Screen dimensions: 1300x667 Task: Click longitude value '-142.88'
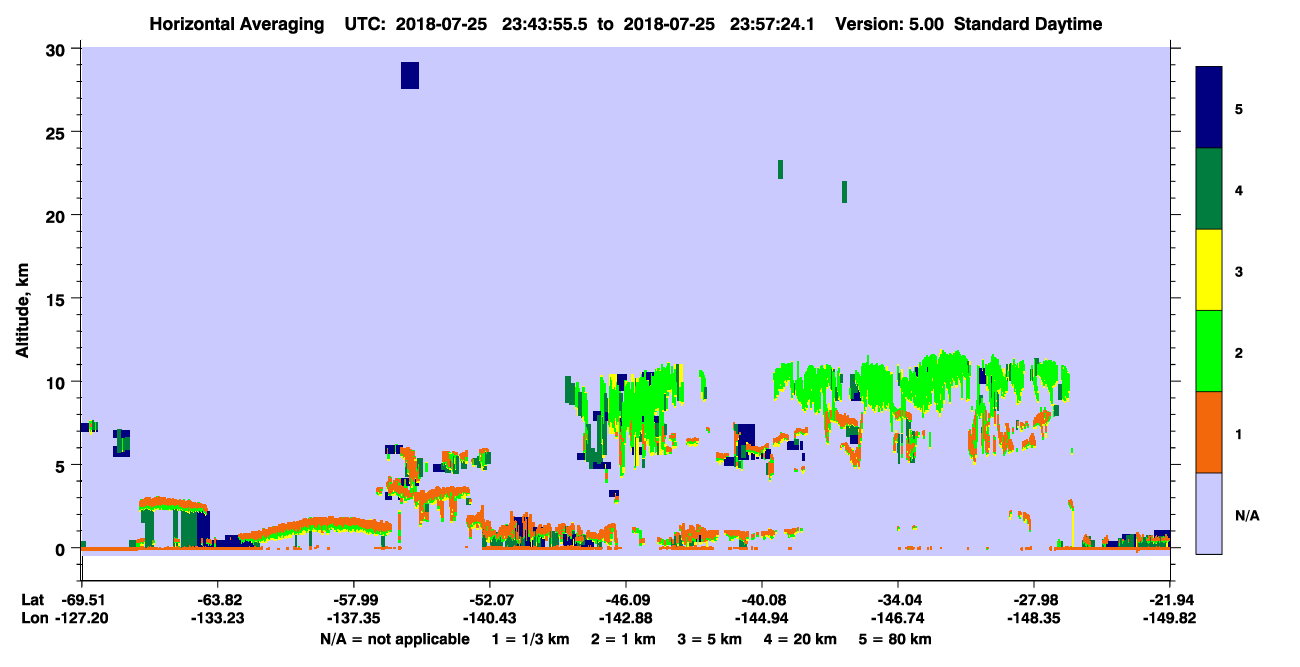(x=625, y=618)
